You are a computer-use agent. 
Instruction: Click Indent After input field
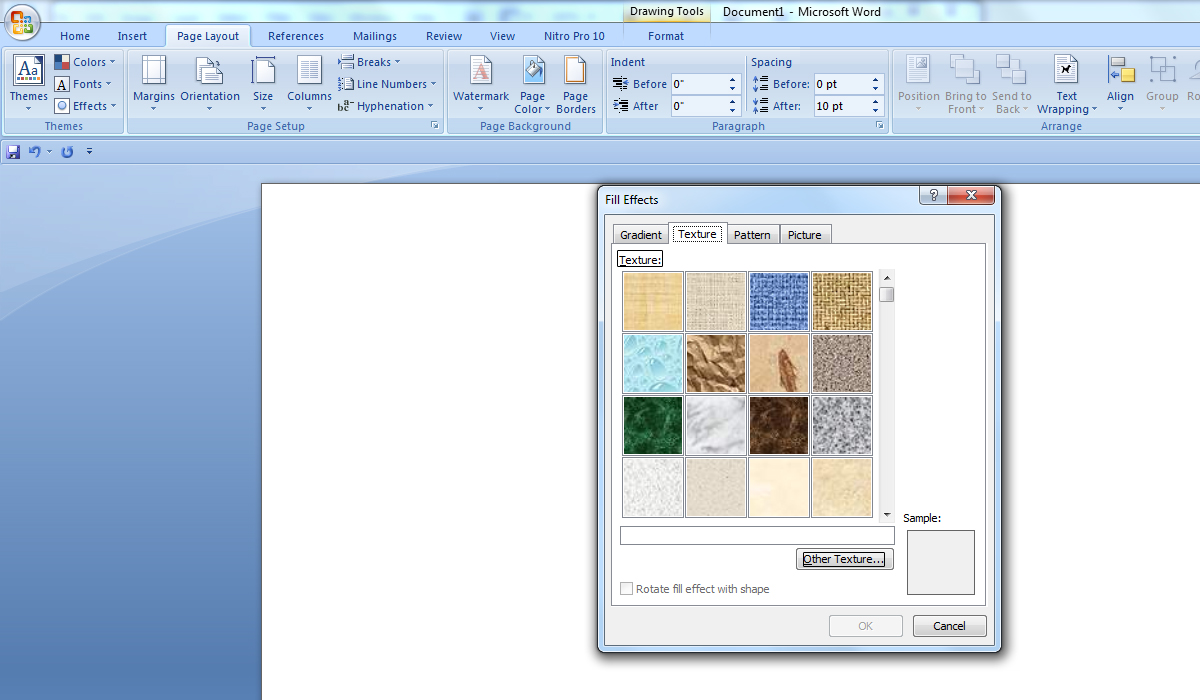click(698, 106)
